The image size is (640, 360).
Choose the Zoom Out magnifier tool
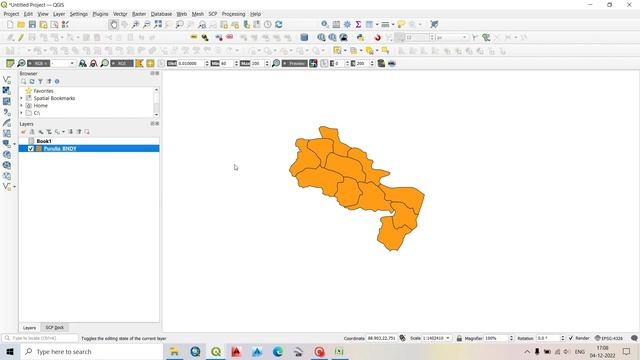coord(147,24)
